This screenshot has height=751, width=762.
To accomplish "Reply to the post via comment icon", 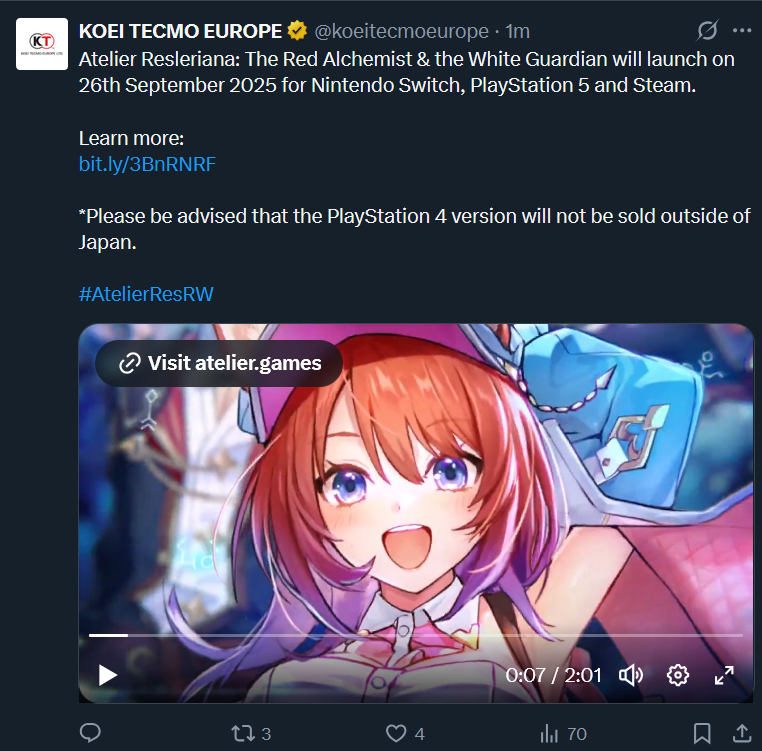I will [x=90, y=733].
